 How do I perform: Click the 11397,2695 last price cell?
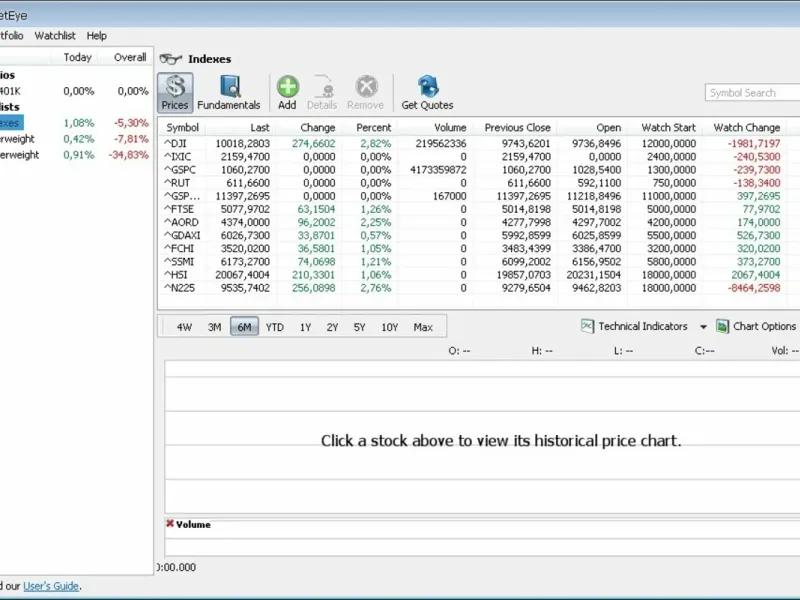tap(242, 196)
